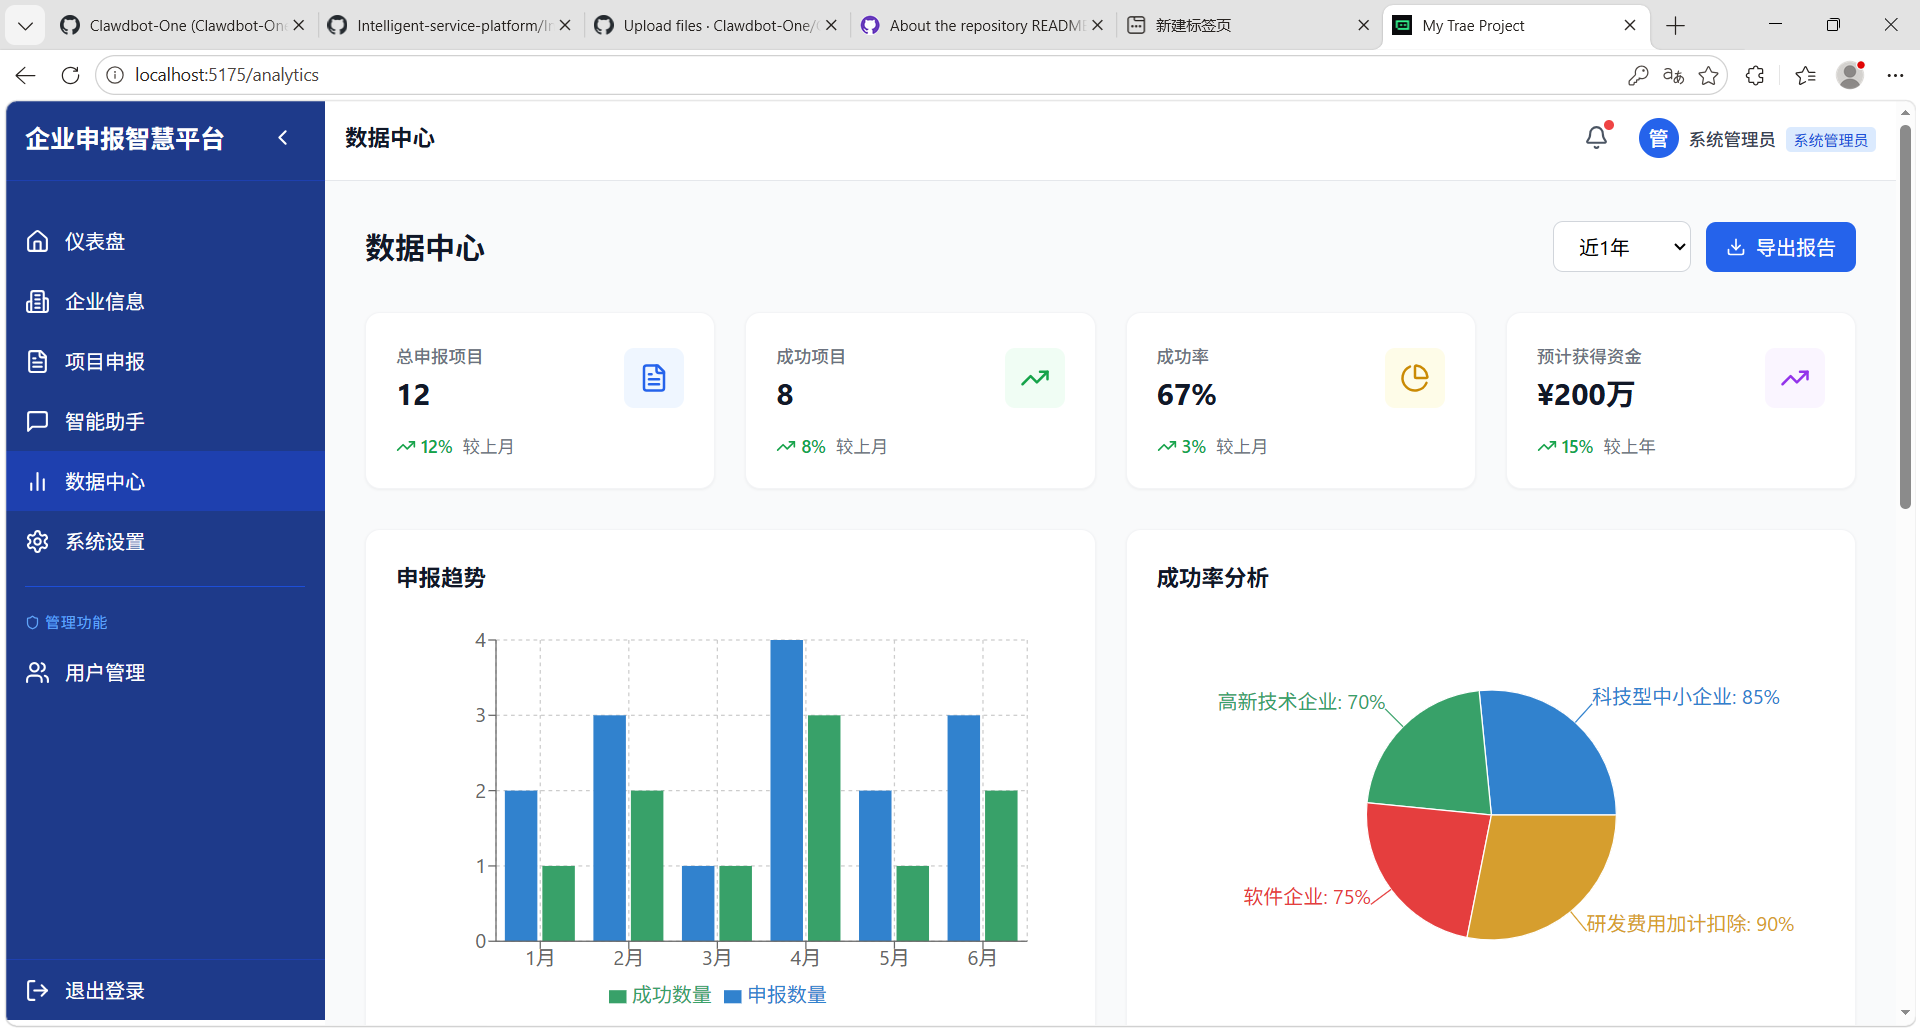The image size is (1920, 1030).
Task: Toggle the 申报数量 legend series
Action: point(775,995)
